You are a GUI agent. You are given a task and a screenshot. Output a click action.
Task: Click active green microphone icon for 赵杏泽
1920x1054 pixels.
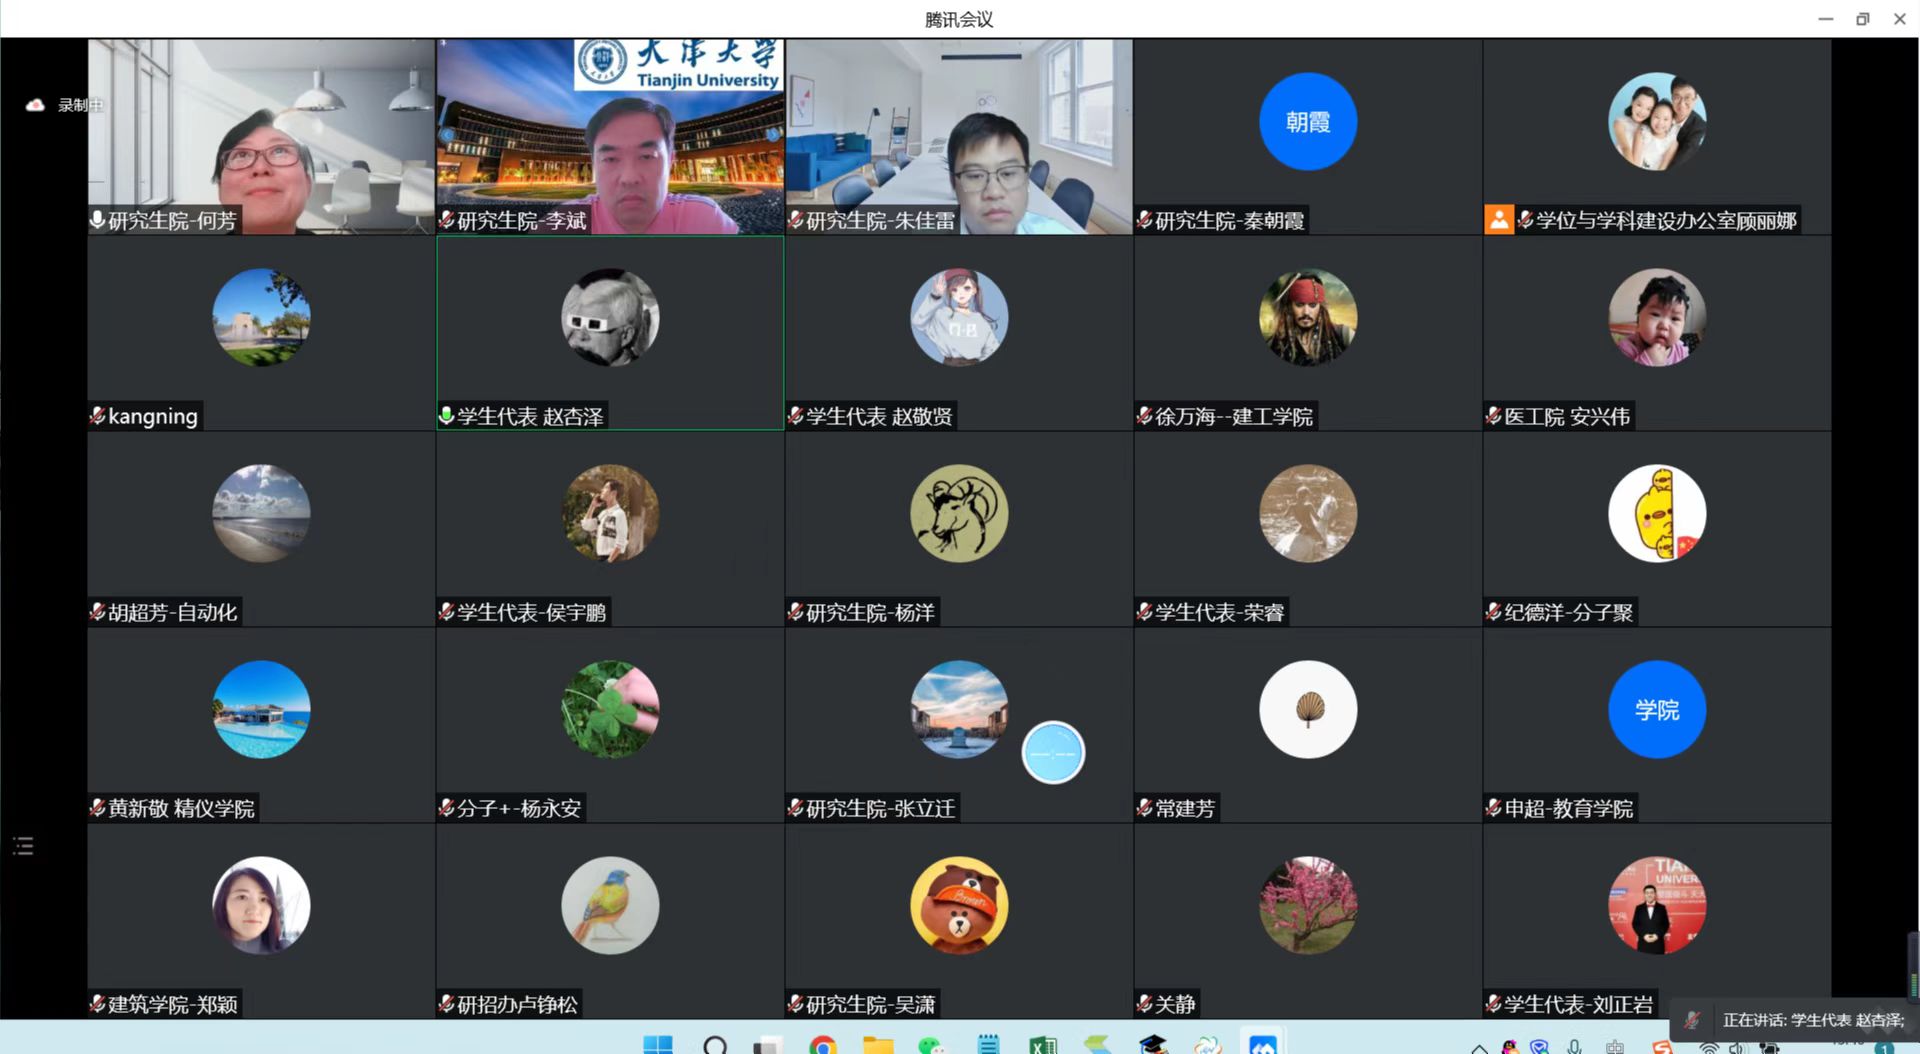[447, 416]
